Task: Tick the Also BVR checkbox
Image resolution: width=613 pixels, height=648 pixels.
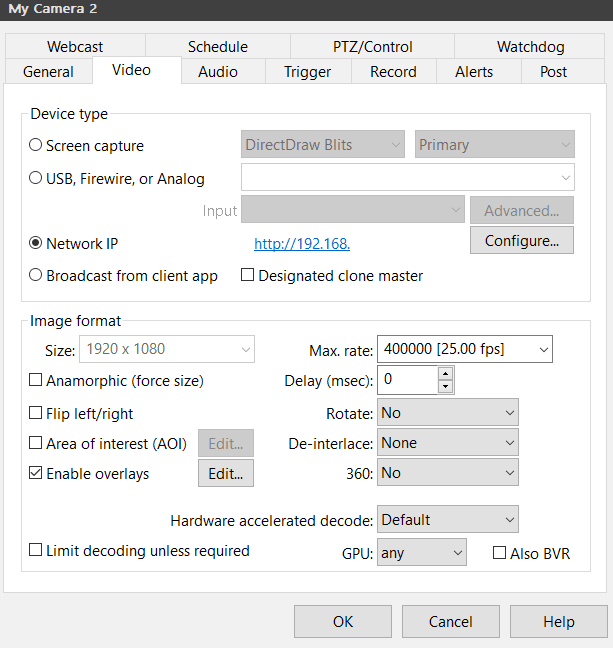Action: [500, 553]
